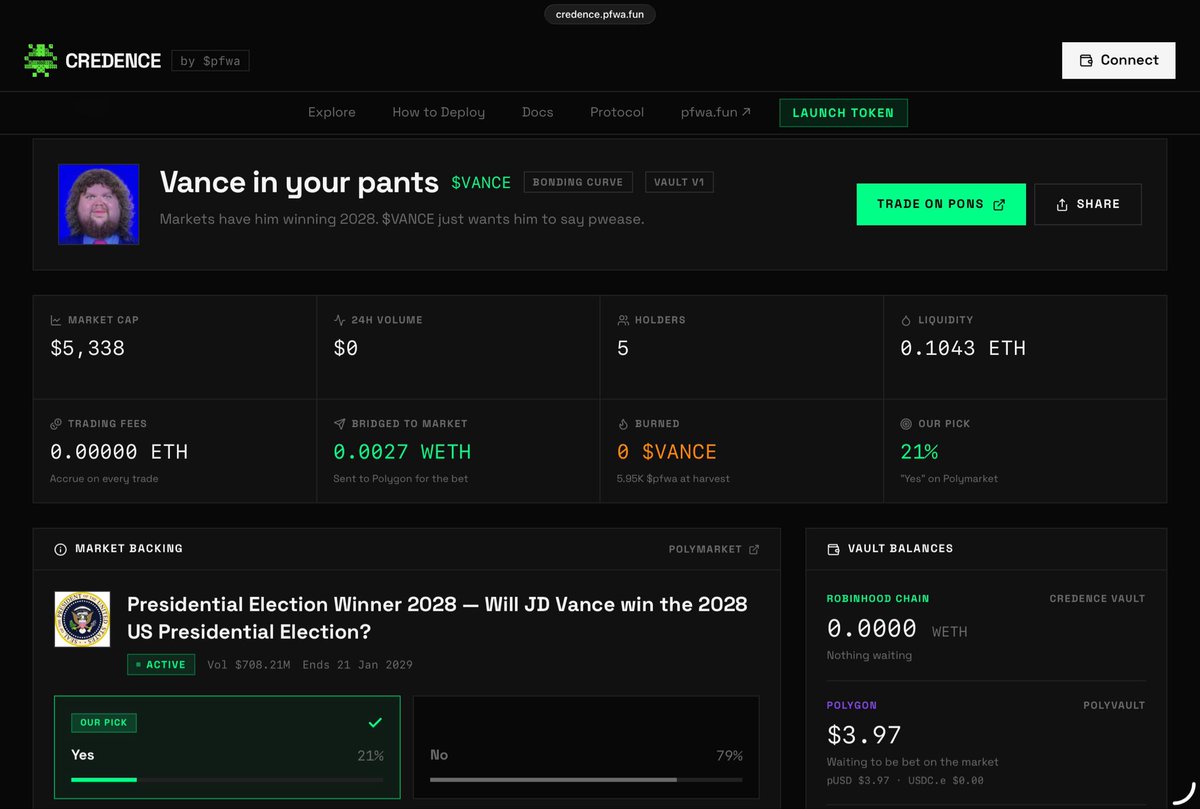The image size is (1200, 809).
Task: Click the holders count 5
Action: tap(623, 349)
